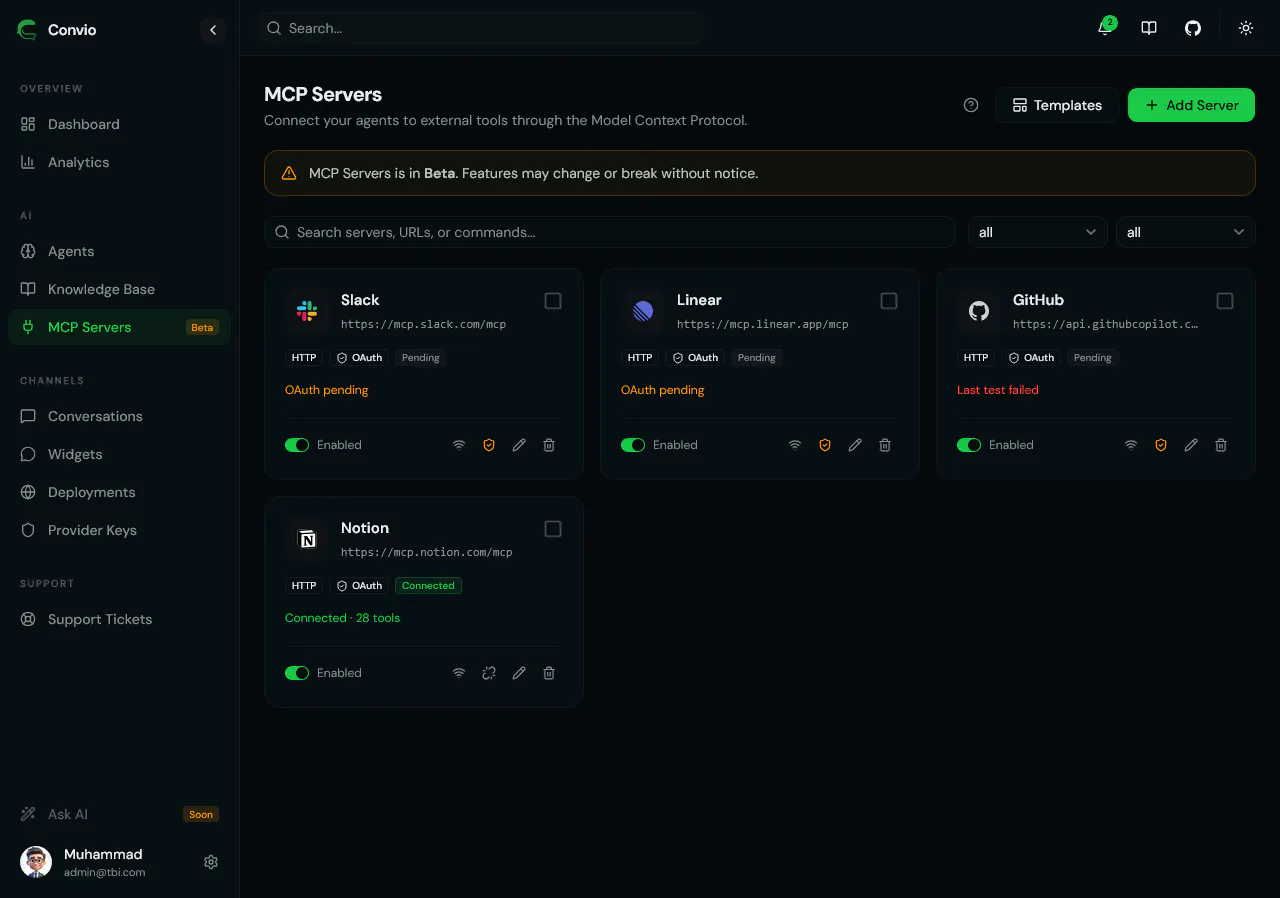Disable the GitHub server toggle
The image size is (1280, 898).
point(969,445)
